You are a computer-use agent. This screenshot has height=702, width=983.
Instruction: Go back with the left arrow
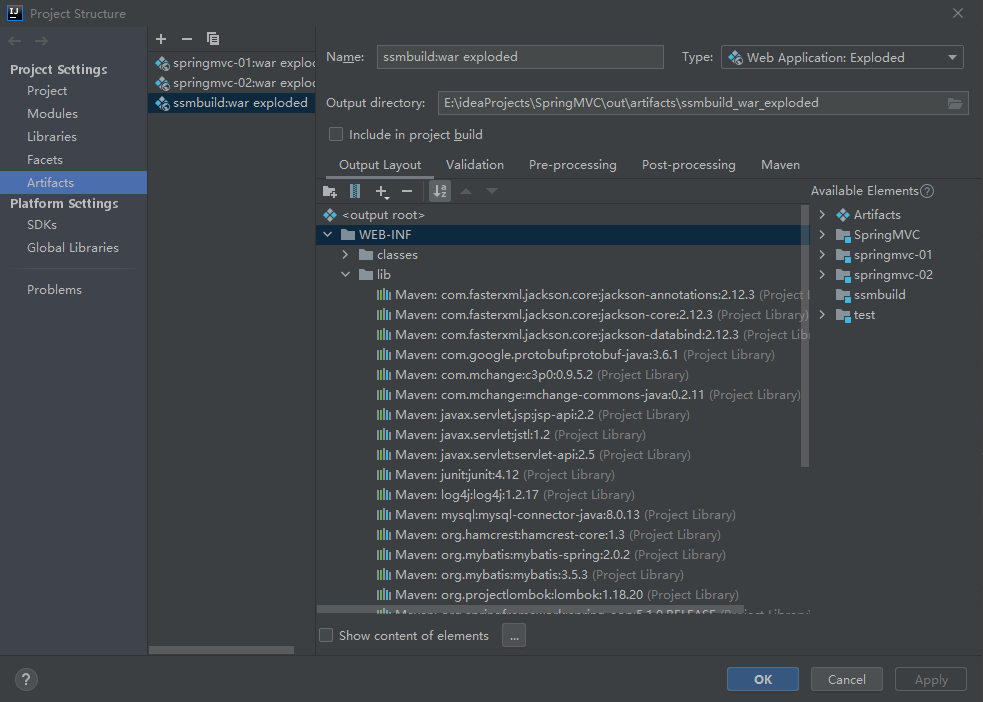click(x=15, y=41)
